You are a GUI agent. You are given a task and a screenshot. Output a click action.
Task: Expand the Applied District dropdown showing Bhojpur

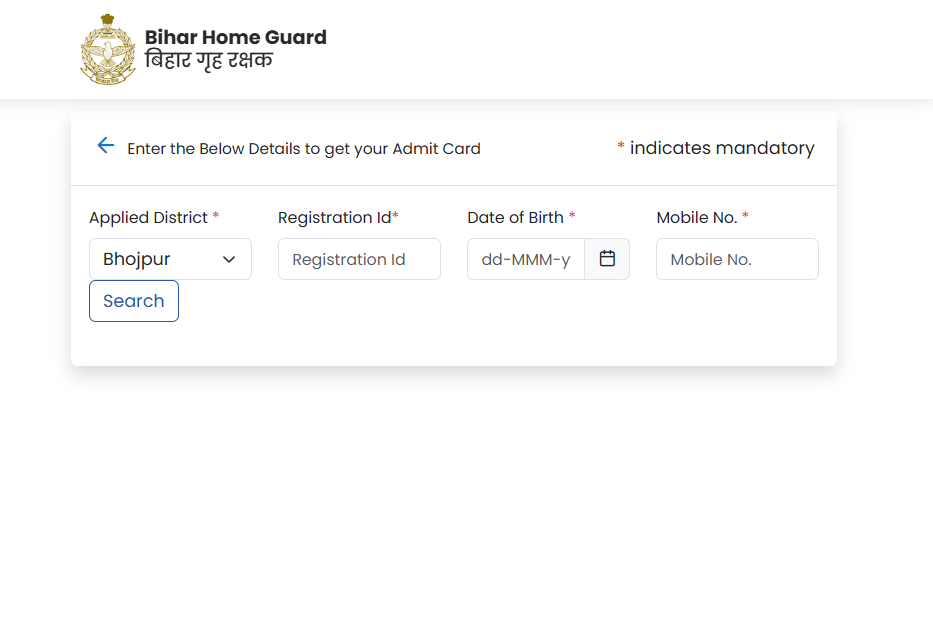[170, 259]
